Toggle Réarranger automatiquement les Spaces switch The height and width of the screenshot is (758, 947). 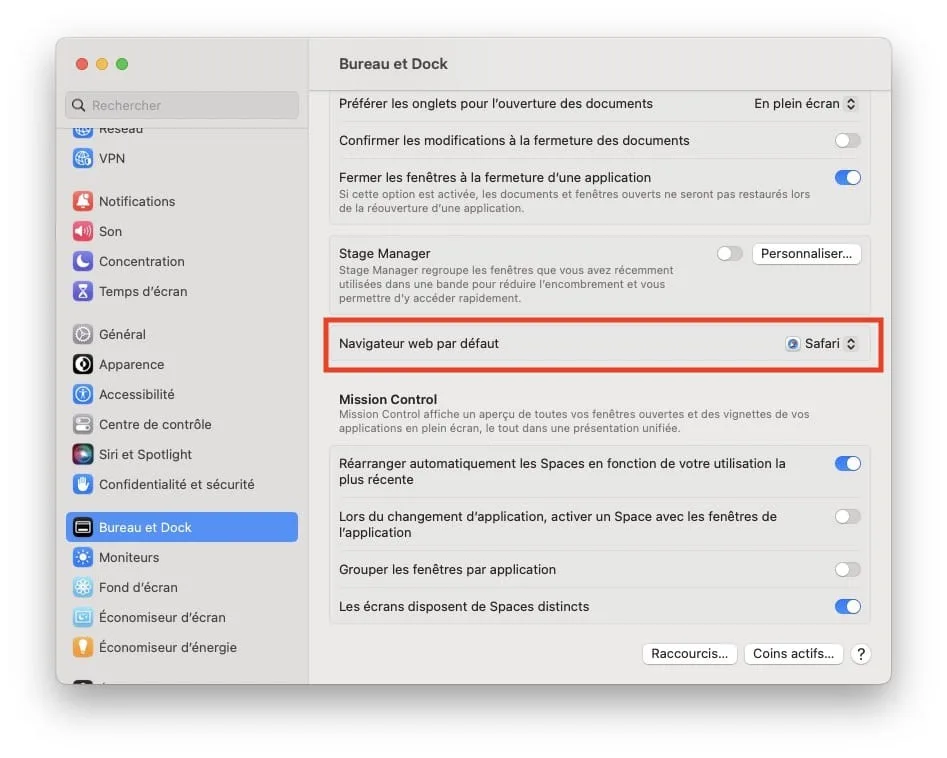847,463
